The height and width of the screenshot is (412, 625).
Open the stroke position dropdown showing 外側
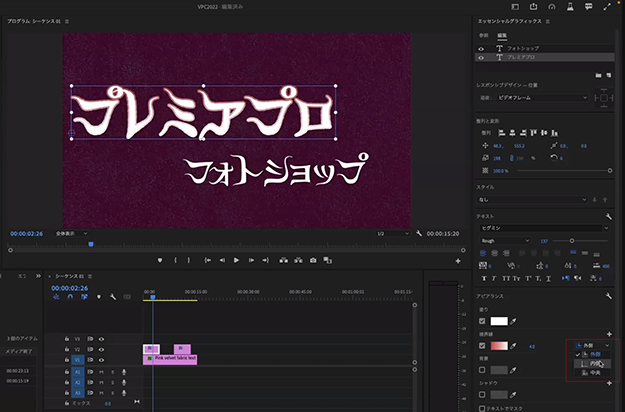pyautogui.click(x=592, y=345)
